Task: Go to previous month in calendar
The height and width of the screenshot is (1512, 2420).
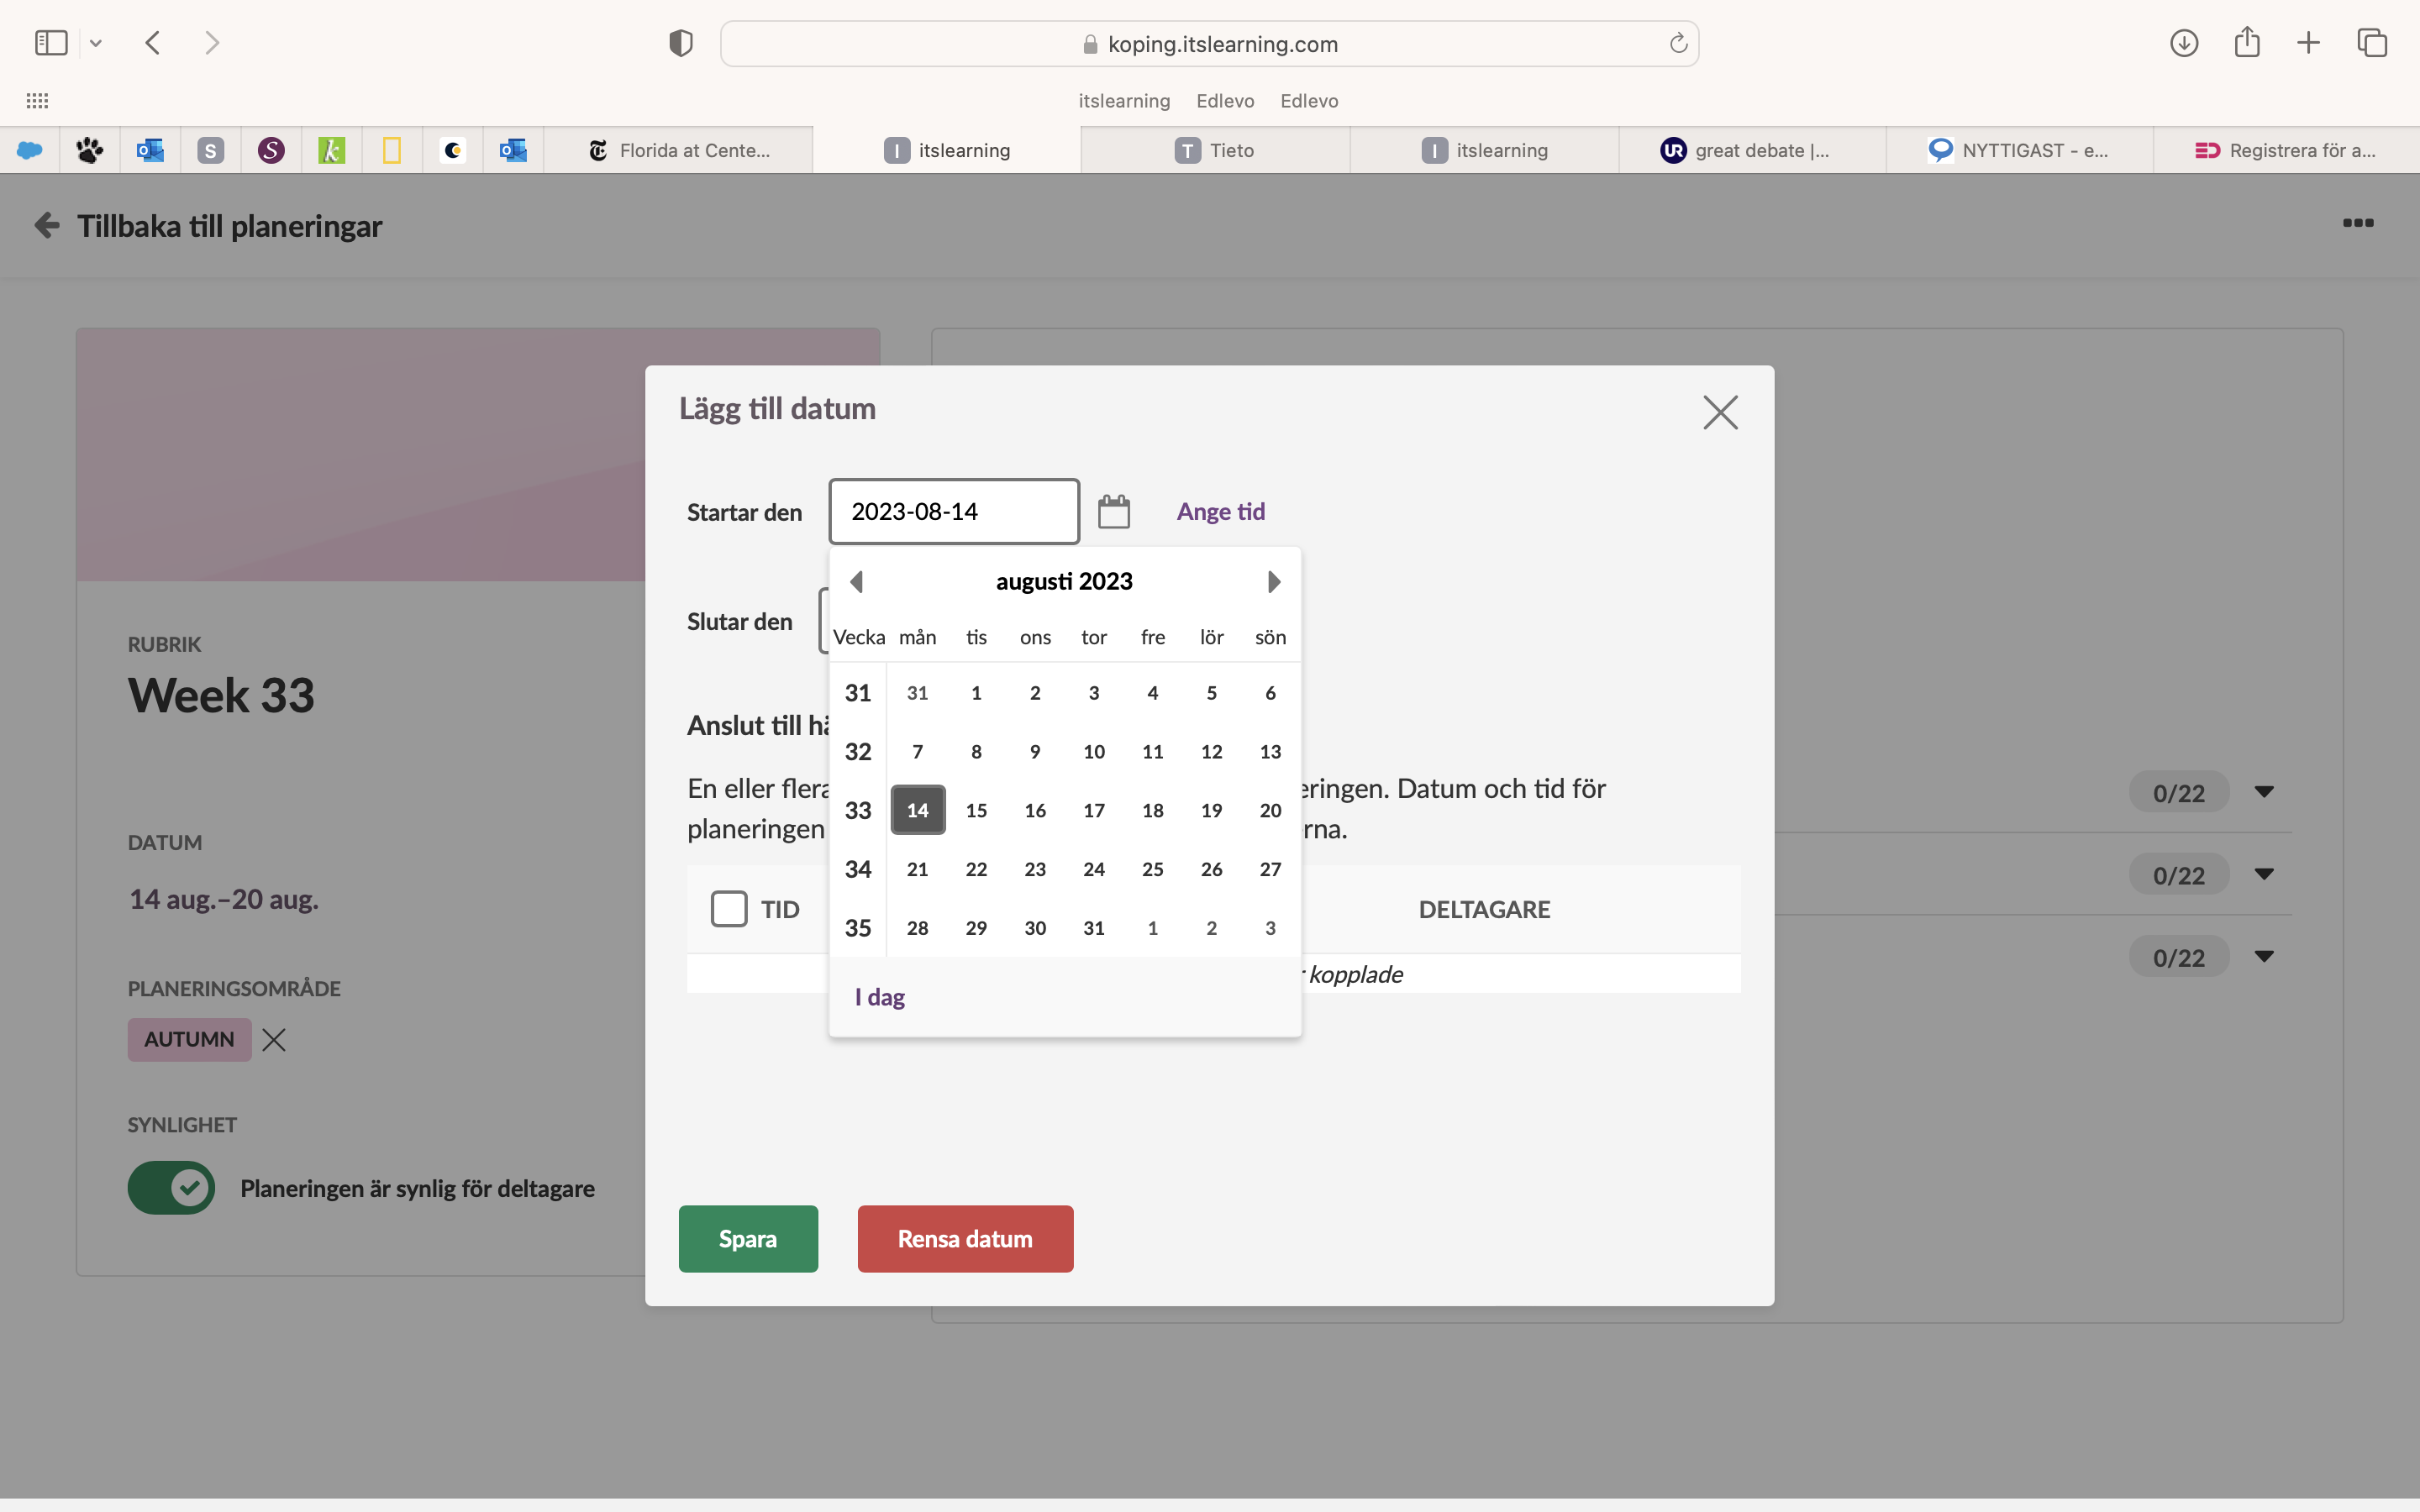Action: (x=856, y=581)
